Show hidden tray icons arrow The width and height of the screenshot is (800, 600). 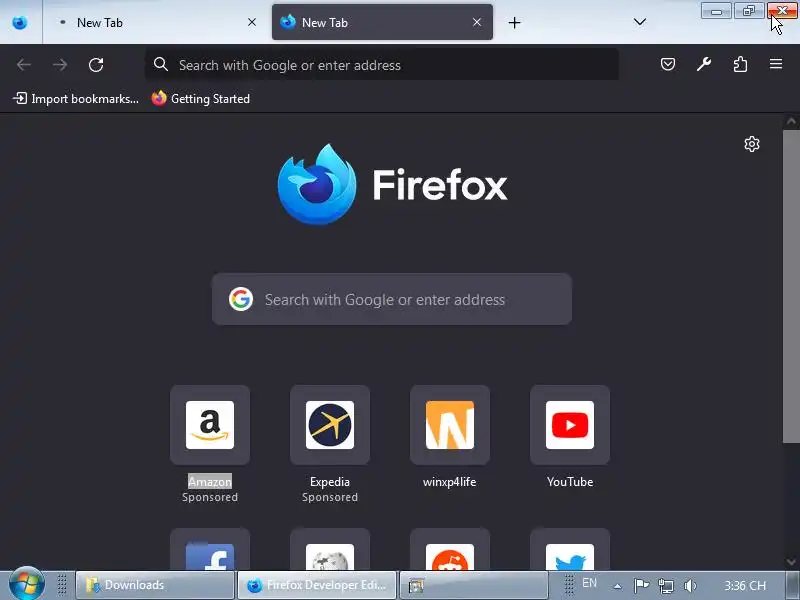click(617, 586)
